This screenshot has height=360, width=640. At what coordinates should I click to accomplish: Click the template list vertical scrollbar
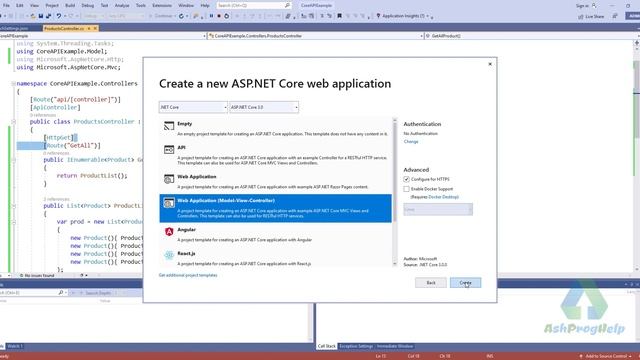pyautogui.click(x=395, y=192)
